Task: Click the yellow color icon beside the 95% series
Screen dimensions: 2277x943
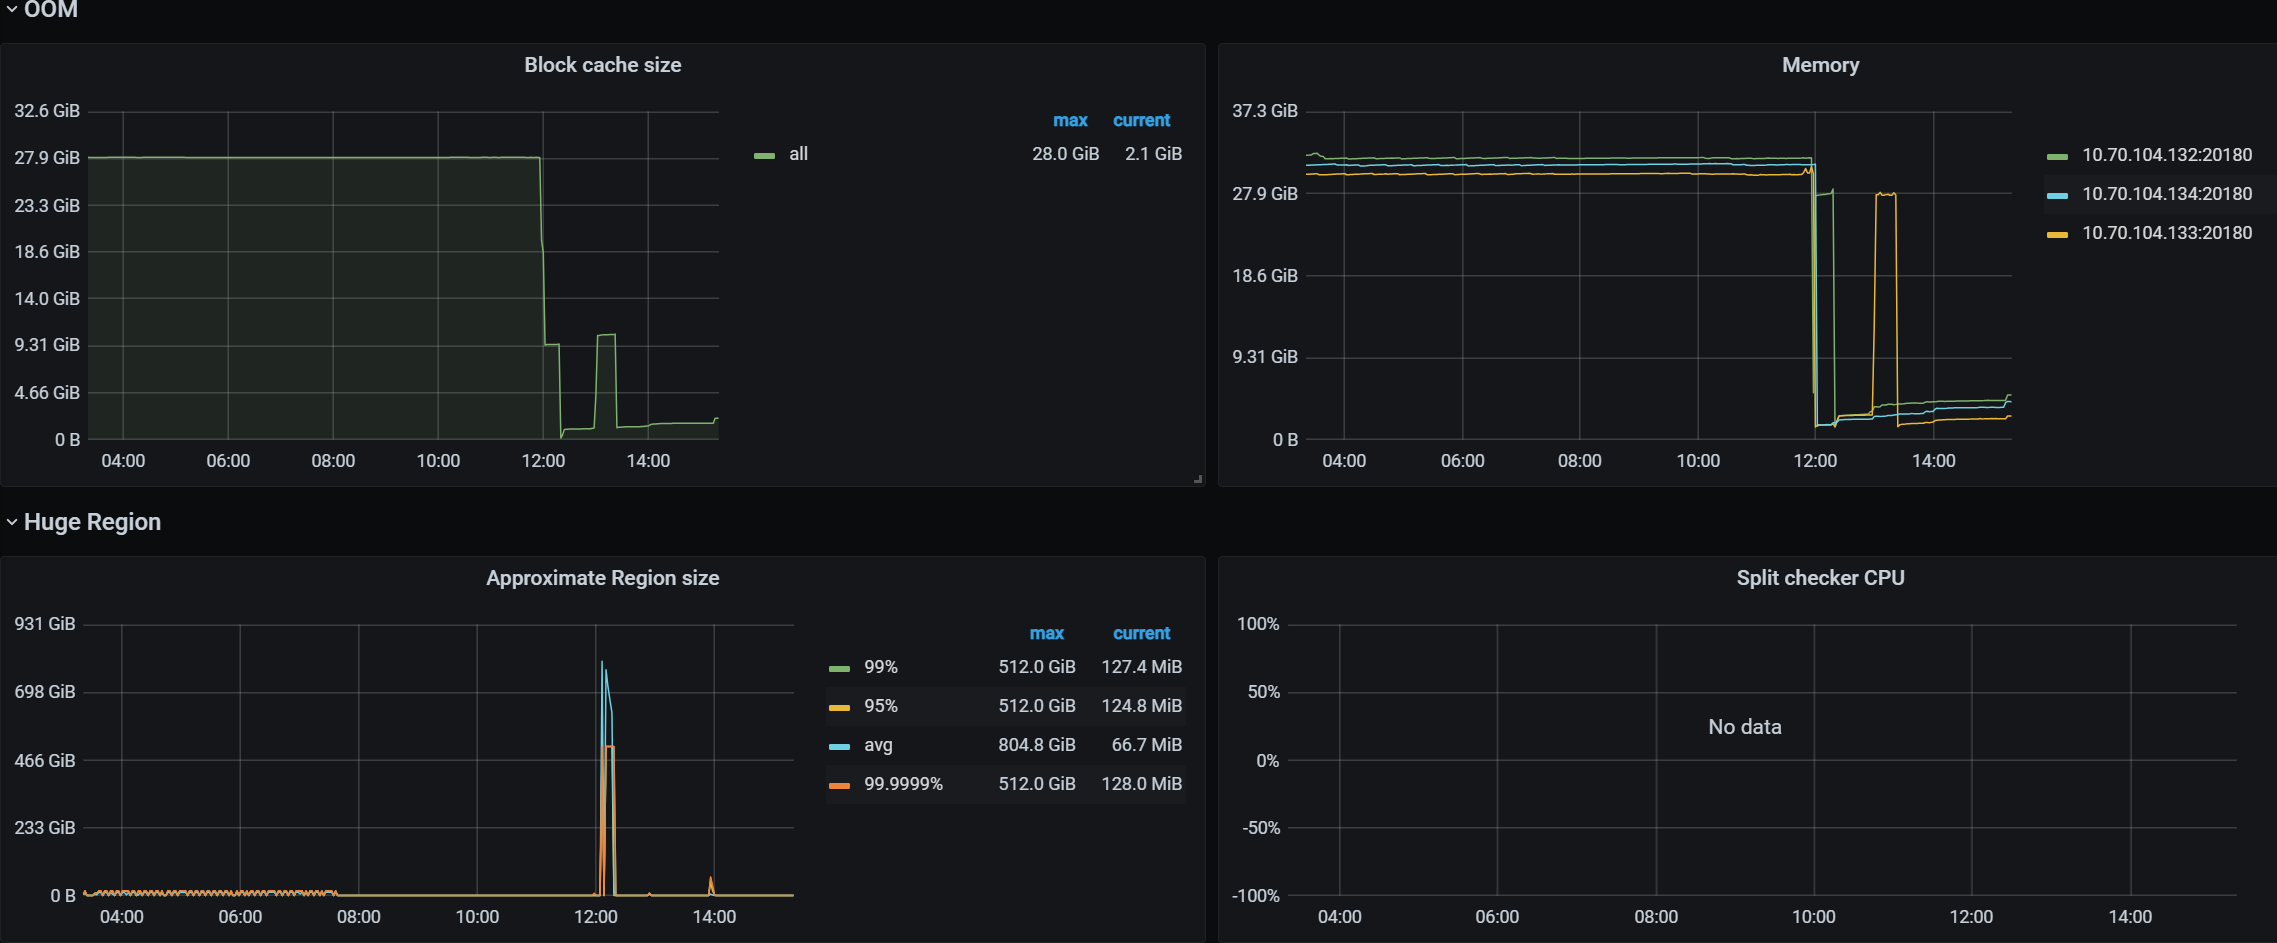Action: [x=839, y=707]
